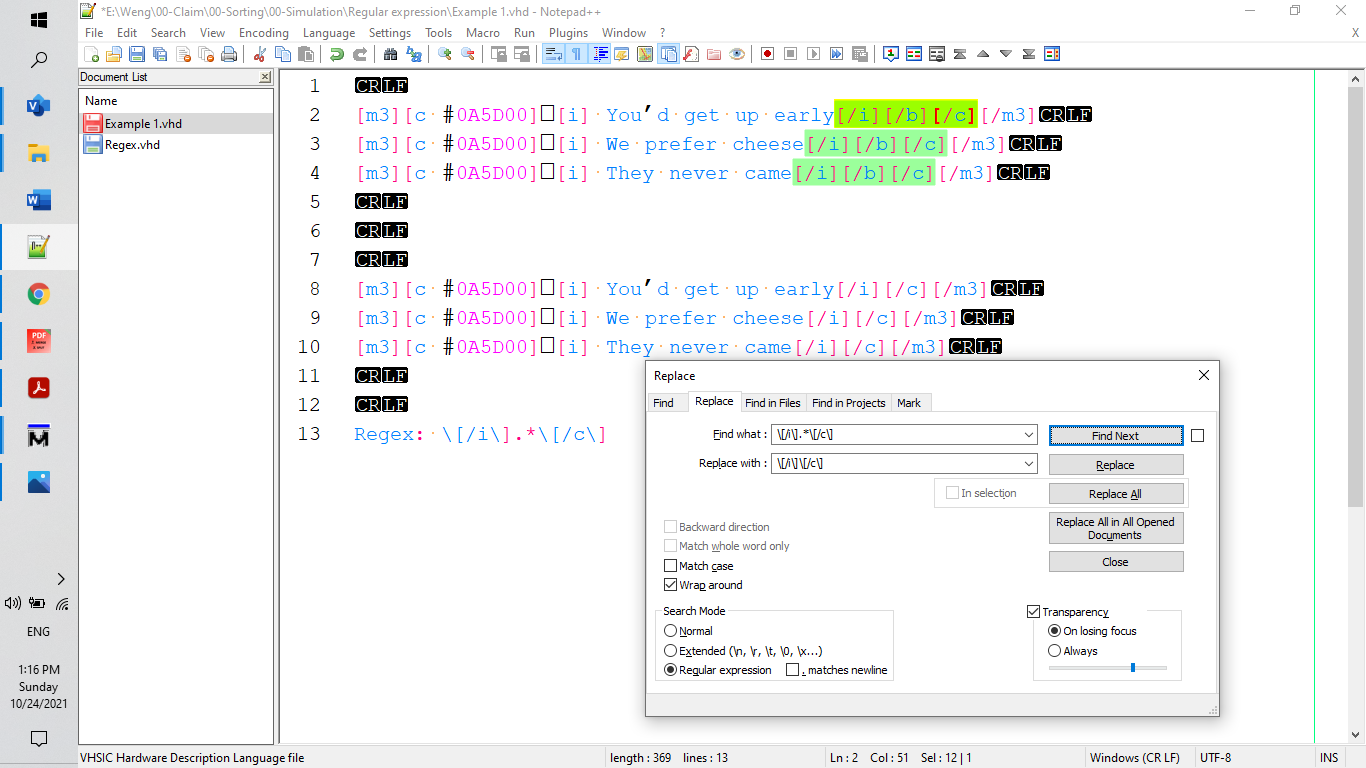This screenshot has height=768, width=1366.
Task: Click the Zoom In magnifier icon
Action: 445,54
